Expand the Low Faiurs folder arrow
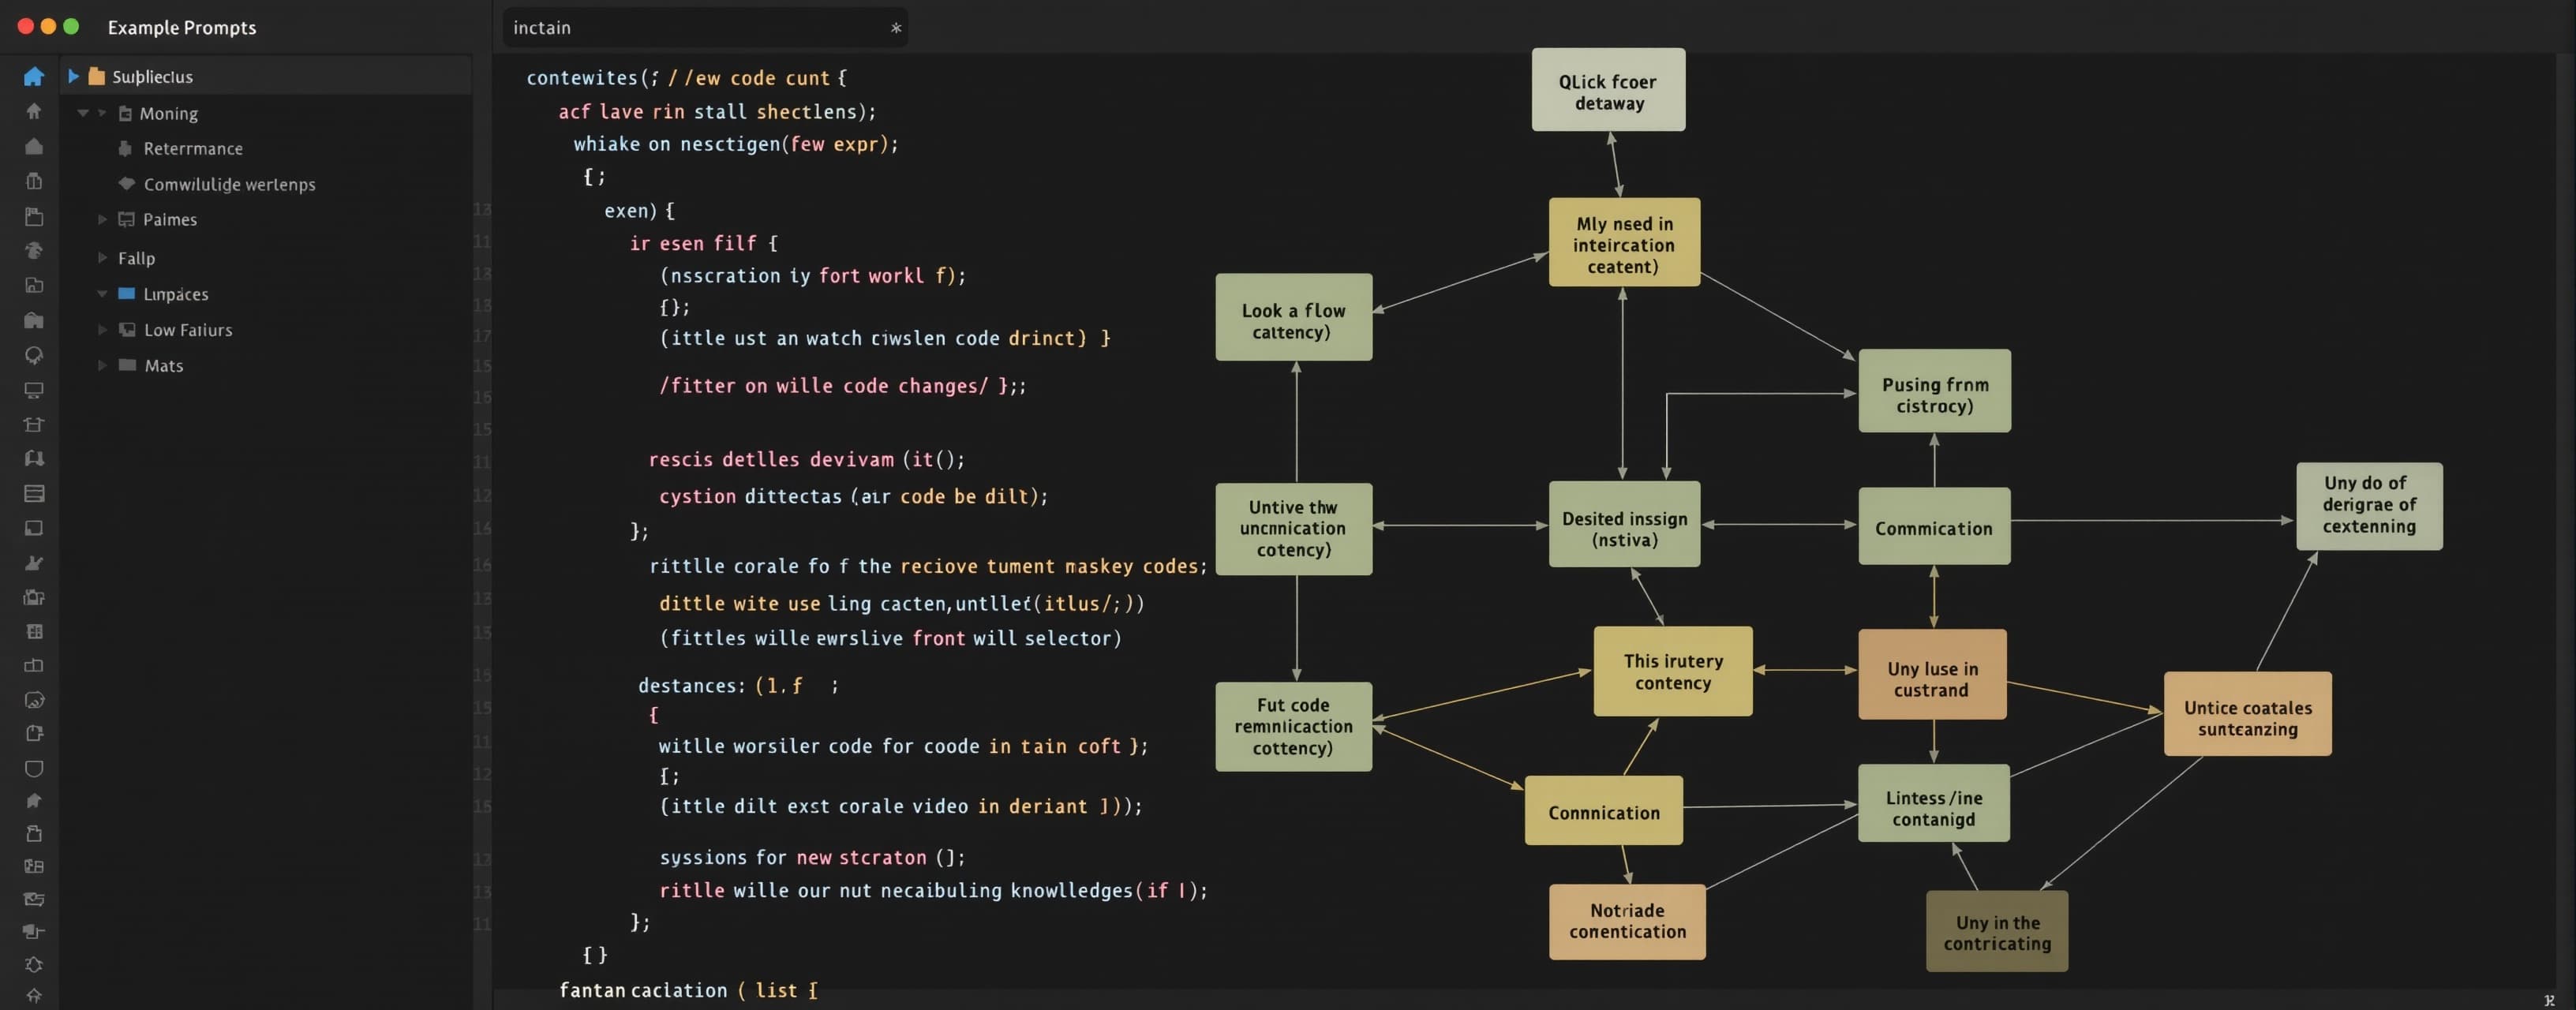Image resolution: width=2576 pixels, height=1010 pixels. pyautogui.click(x=102, y=329)
